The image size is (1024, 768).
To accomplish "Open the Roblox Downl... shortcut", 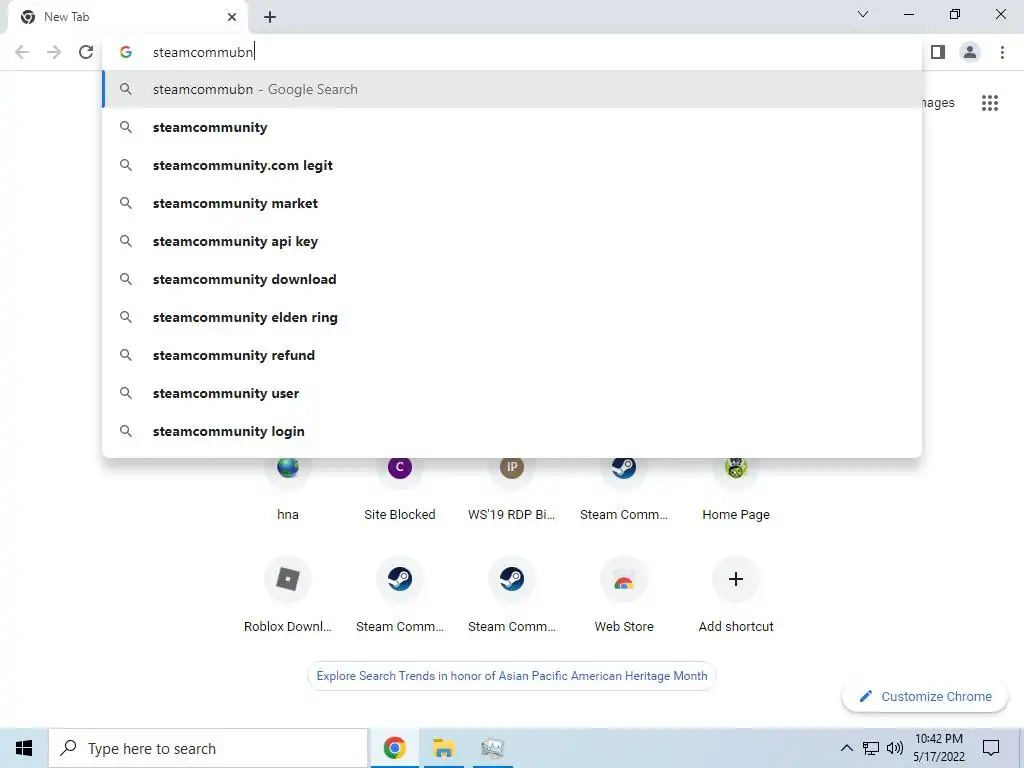I will [288, 594].
